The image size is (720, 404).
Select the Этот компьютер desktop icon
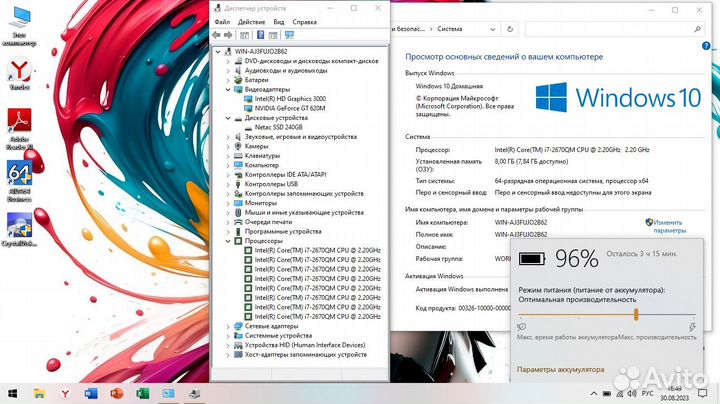(x=19, y=27)
